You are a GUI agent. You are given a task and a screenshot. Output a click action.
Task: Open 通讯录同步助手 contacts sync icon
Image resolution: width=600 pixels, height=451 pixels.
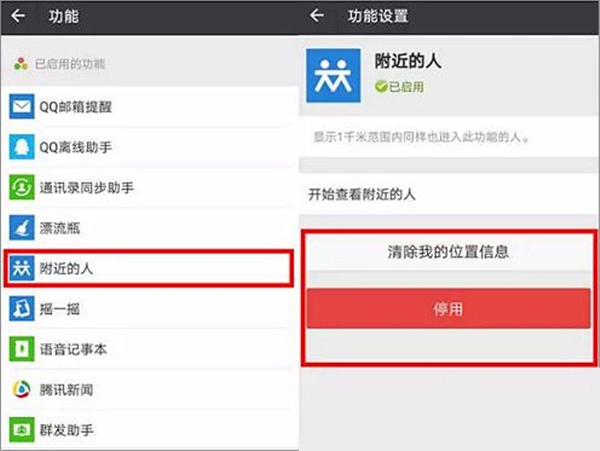[21, 187]
